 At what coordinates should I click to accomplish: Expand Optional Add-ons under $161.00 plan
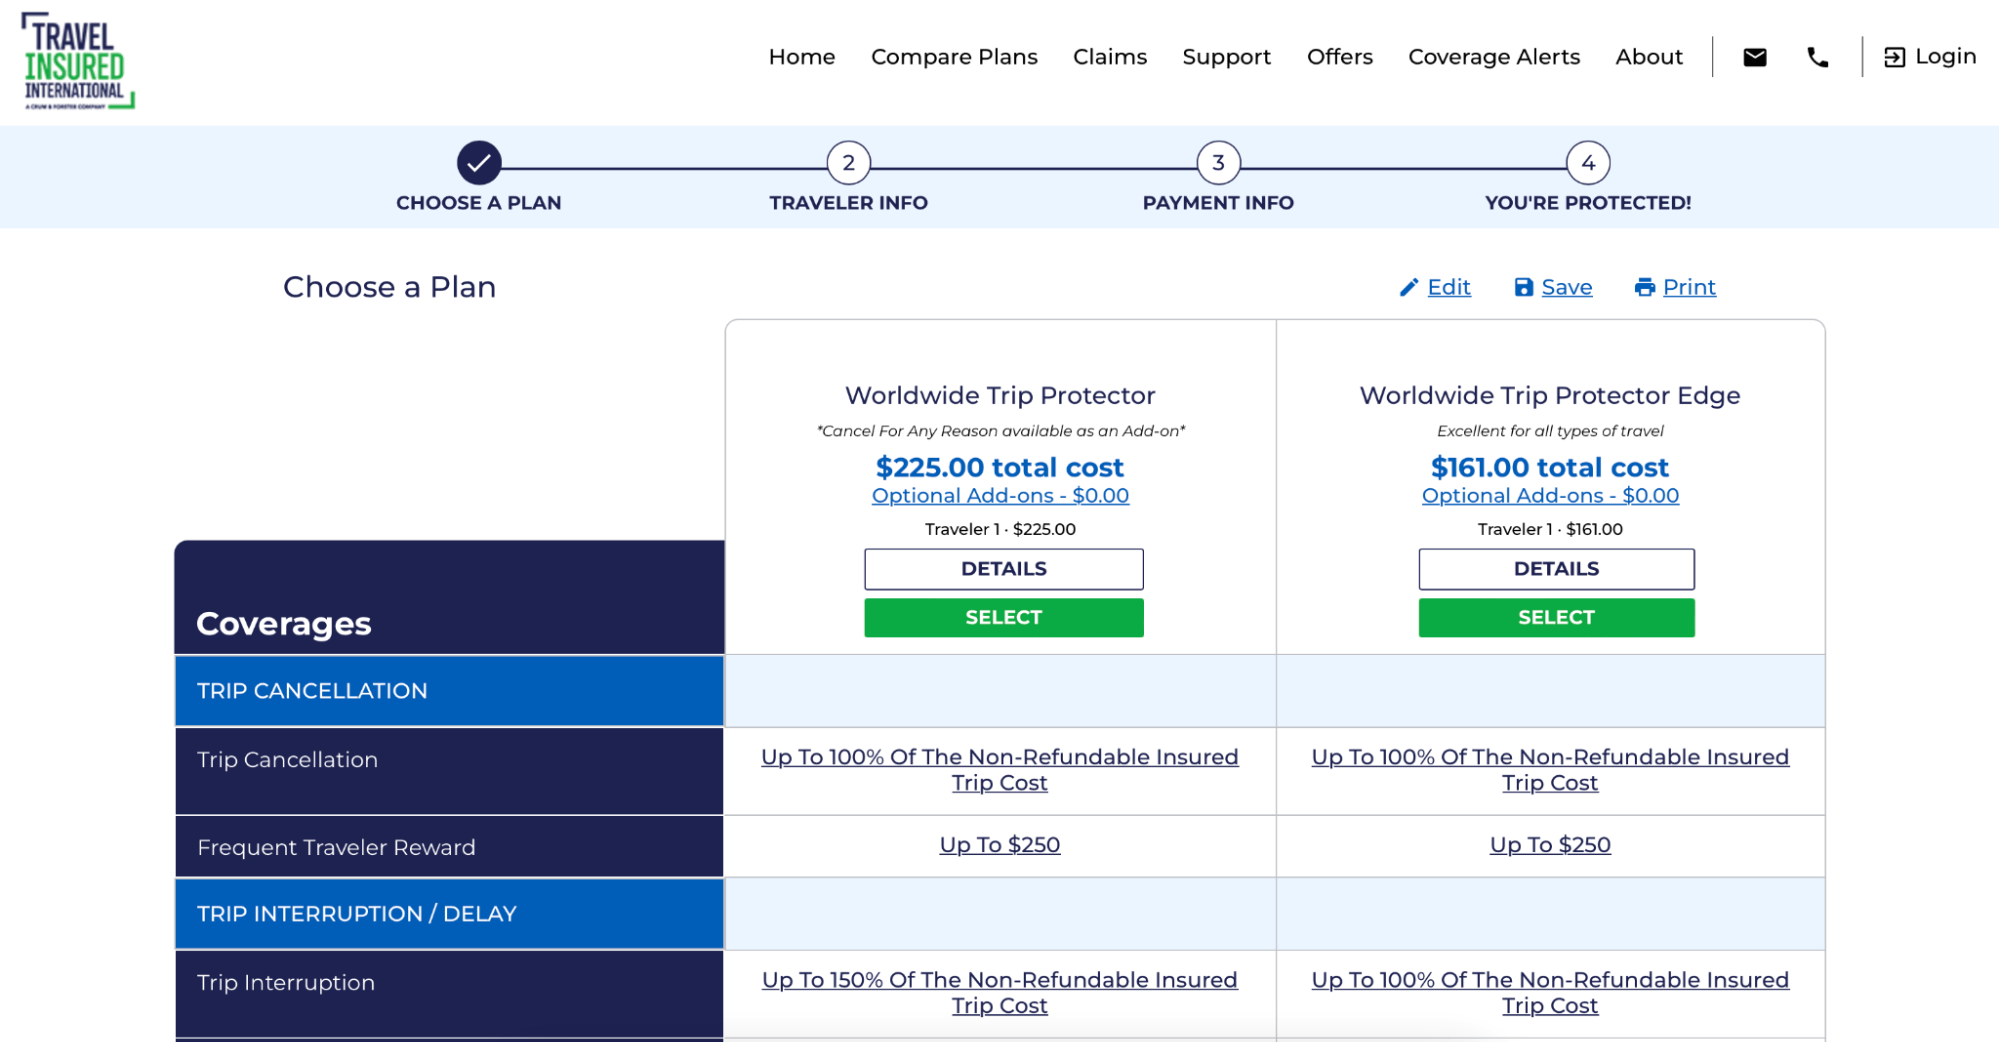1549,496
